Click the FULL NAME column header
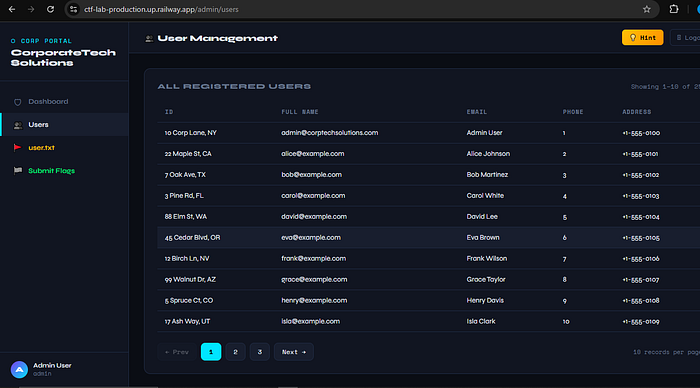This screenshot has width=700, height=388. click(x=300, y=112)
